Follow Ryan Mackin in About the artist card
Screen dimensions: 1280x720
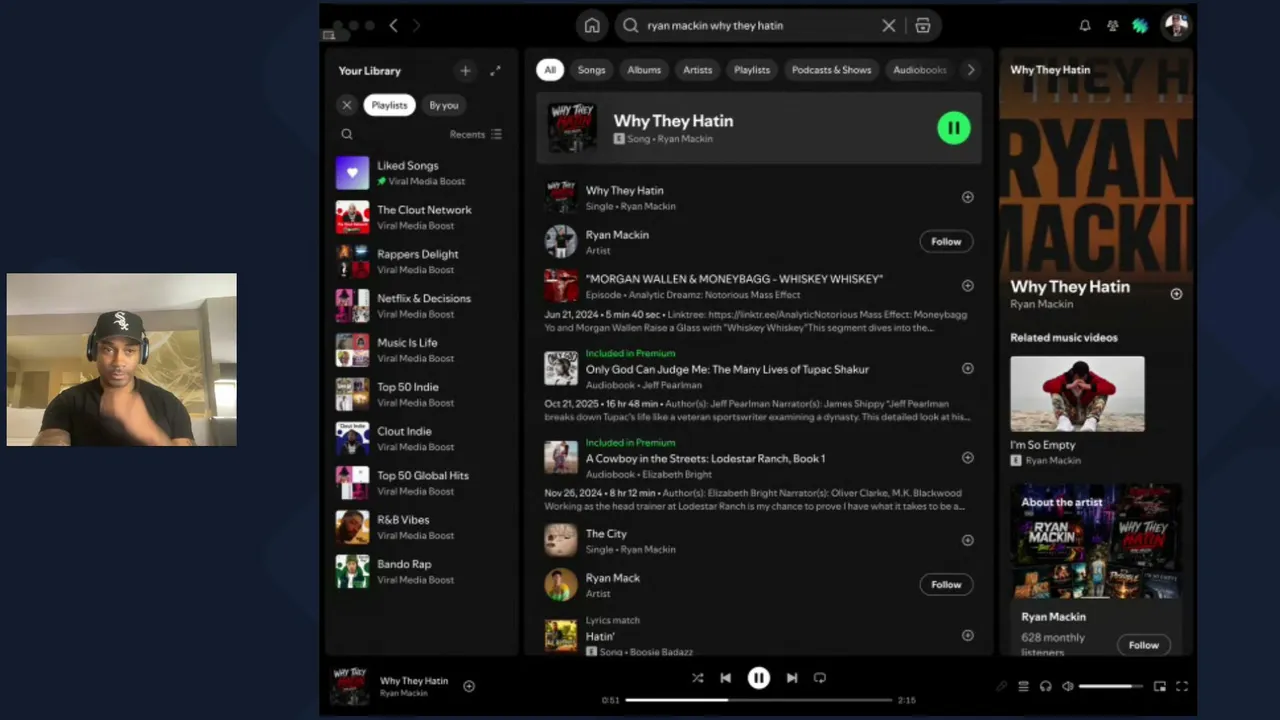pyautogui.click(x=1144, y=645)
